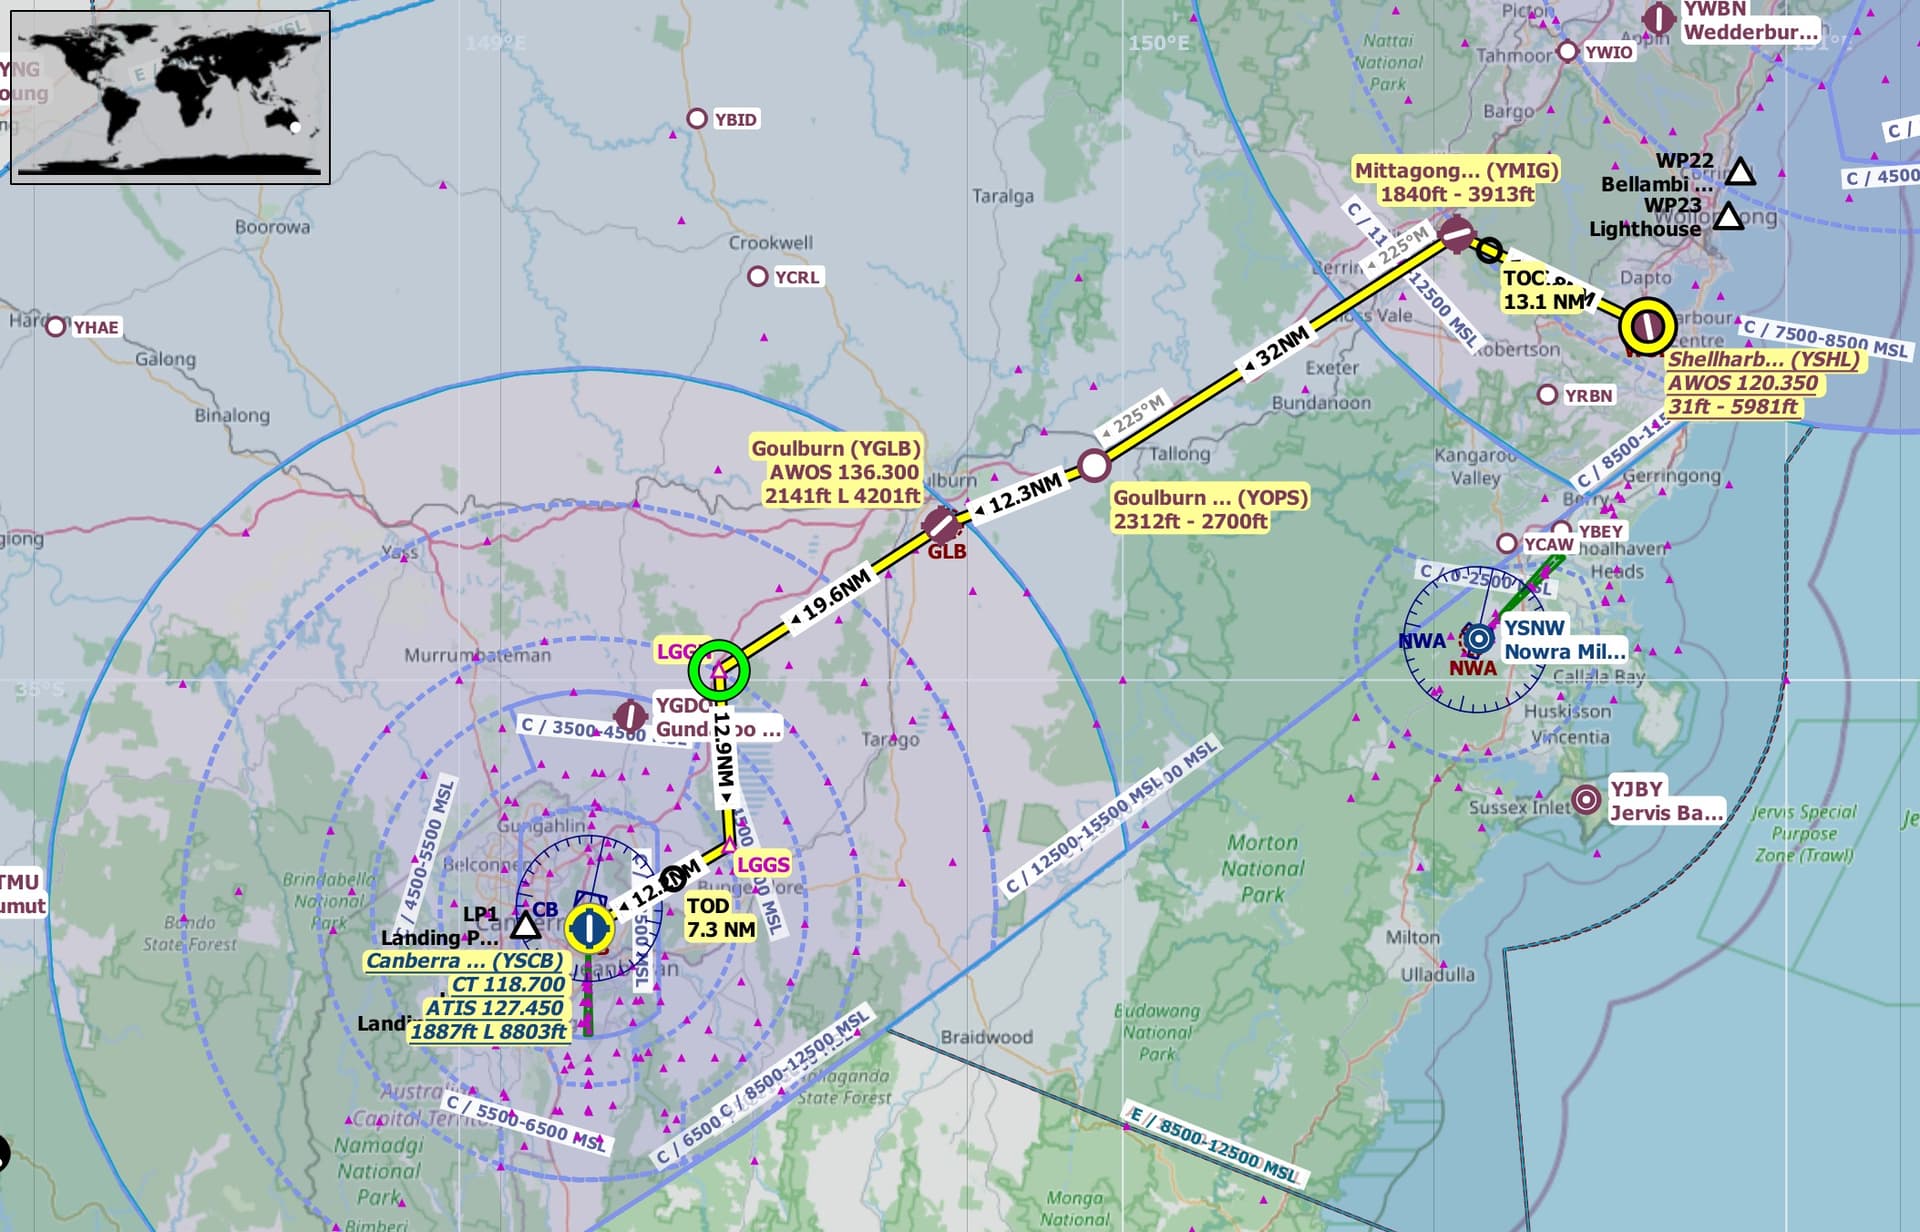Click the WP23 Lighthouse waypoint triangle
The image size is (1920, 1232).
point(1729,215)
